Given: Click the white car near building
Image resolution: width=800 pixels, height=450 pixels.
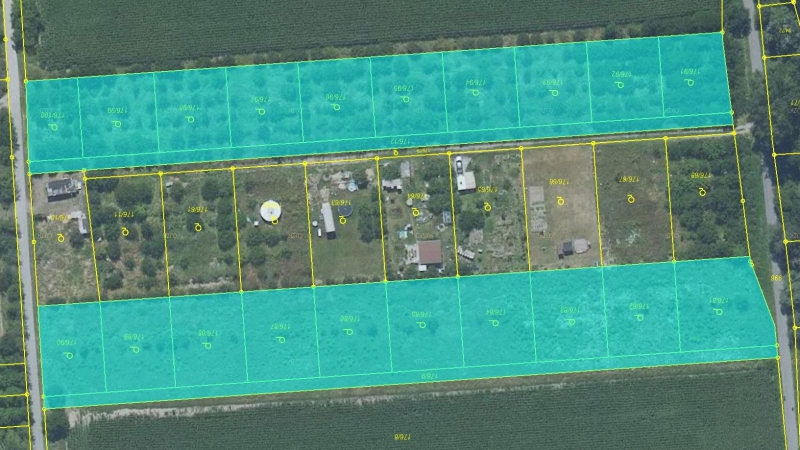Looking at the screenshot, I should pyautogui.click(x=459, y=164).
